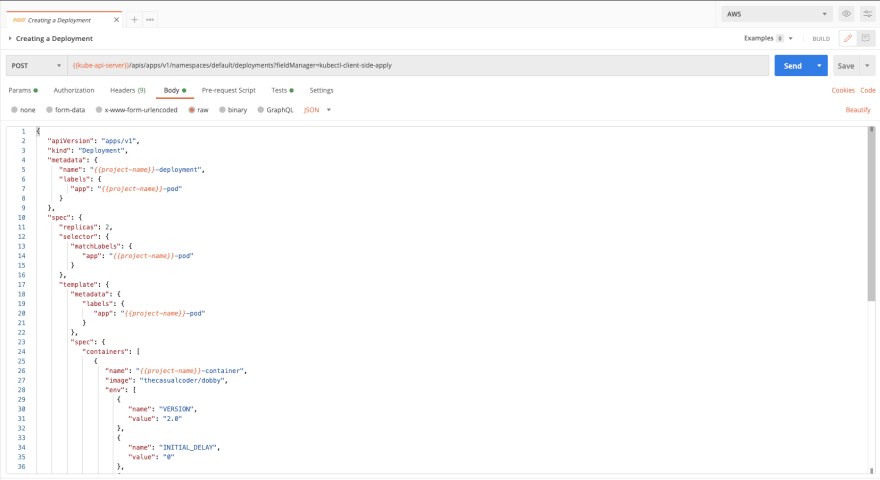880x480 pixels.
Task: Open the comments icon
Action: click(x=866, y=38)
